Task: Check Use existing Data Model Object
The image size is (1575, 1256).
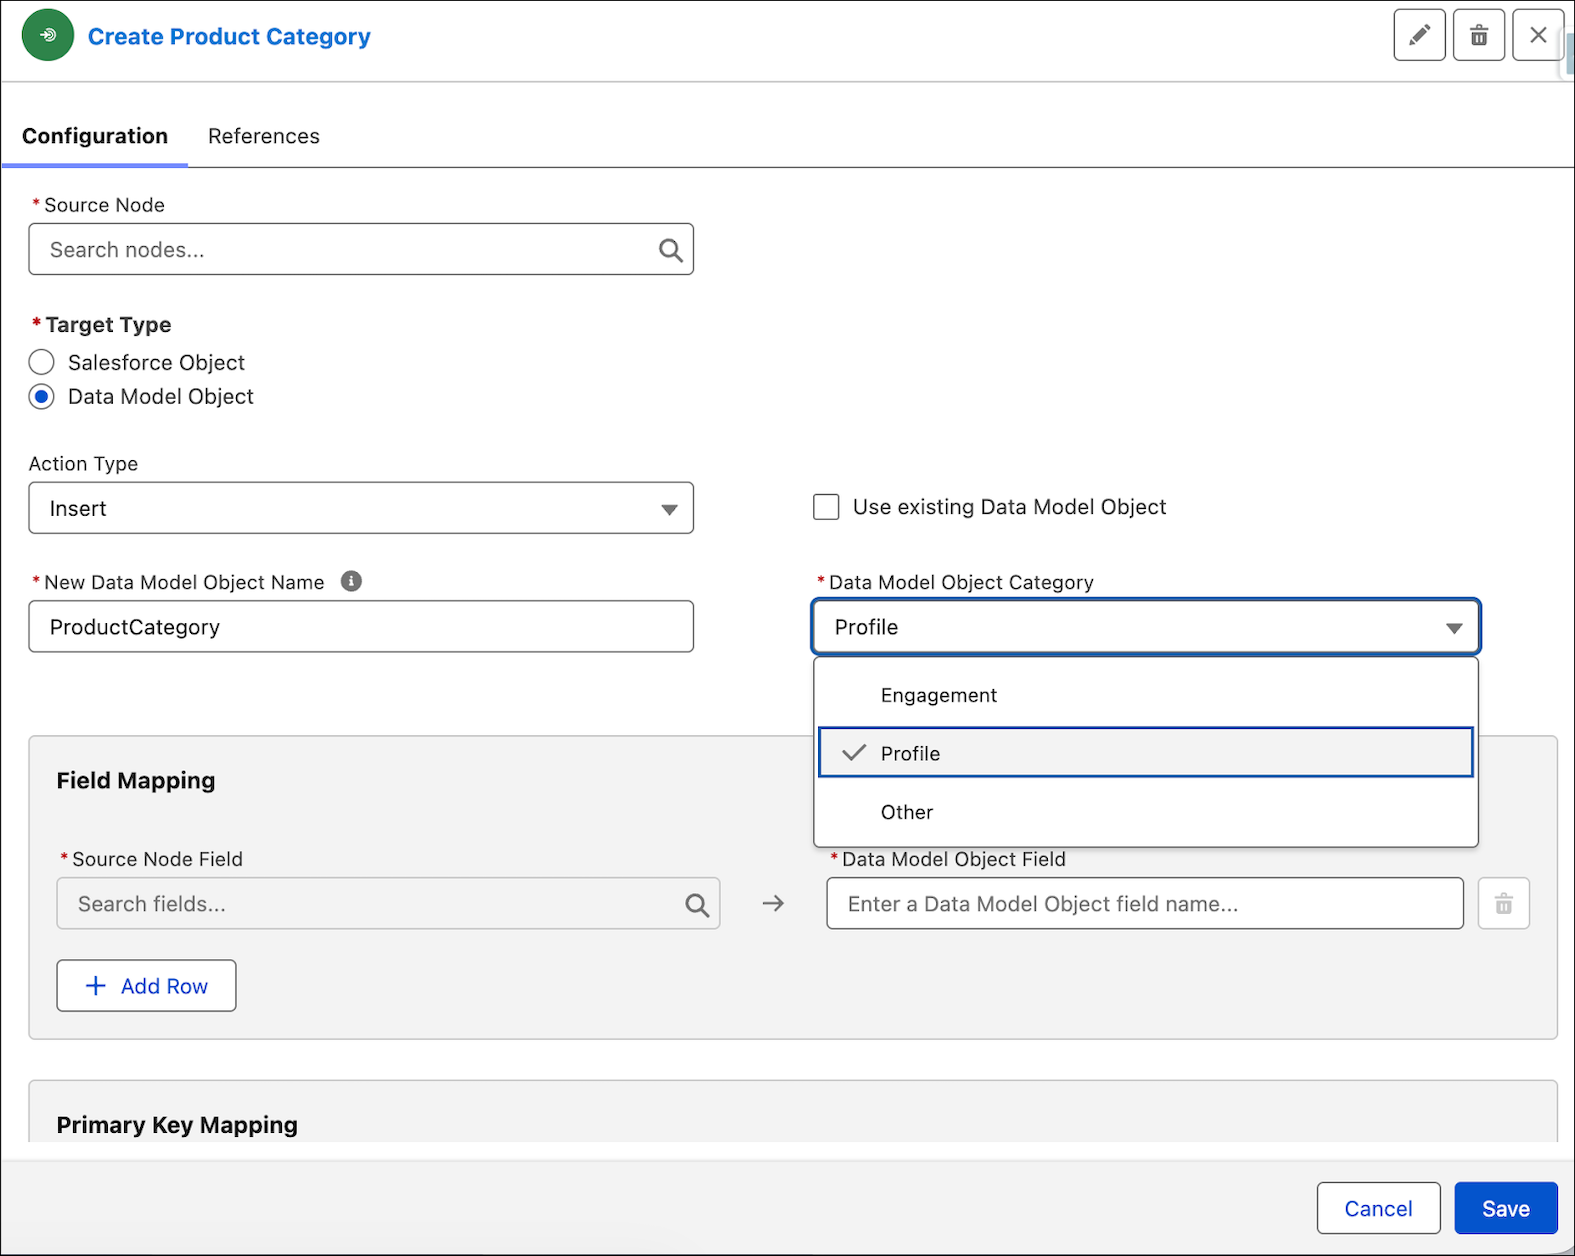Action: click(x=826, y=507)
